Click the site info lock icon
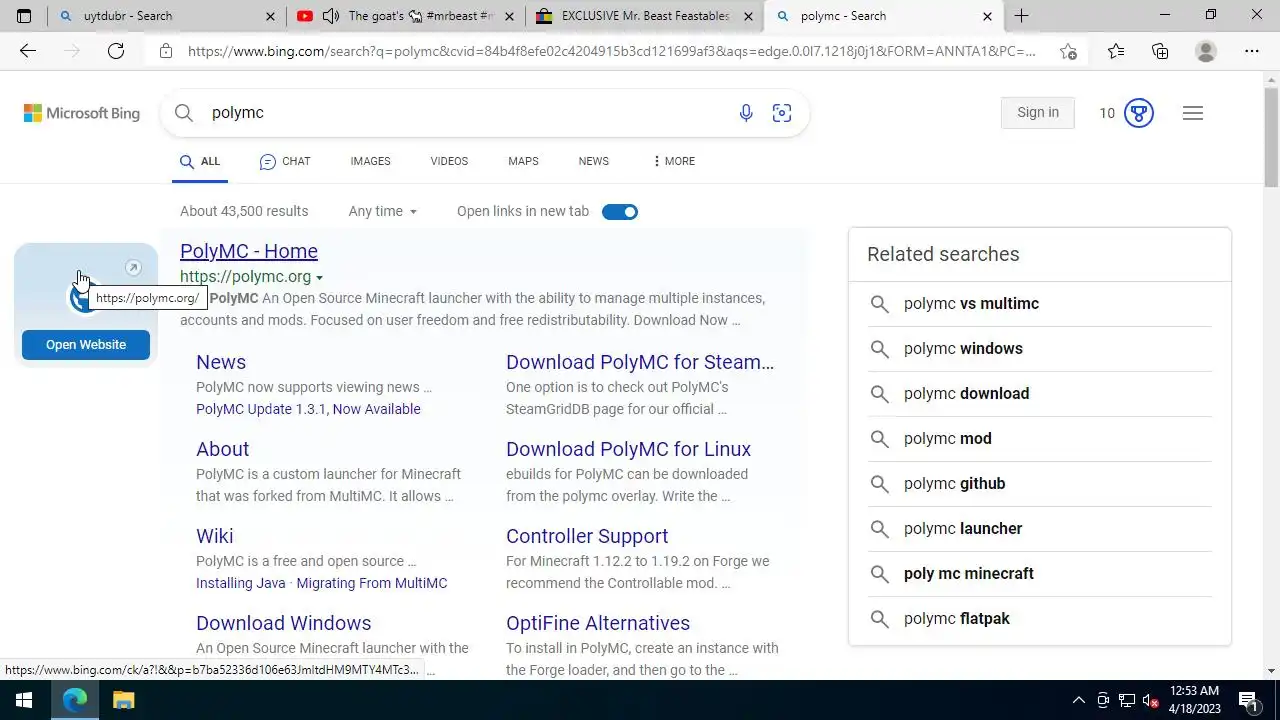The image size is (1280, 720). (166, 51)
